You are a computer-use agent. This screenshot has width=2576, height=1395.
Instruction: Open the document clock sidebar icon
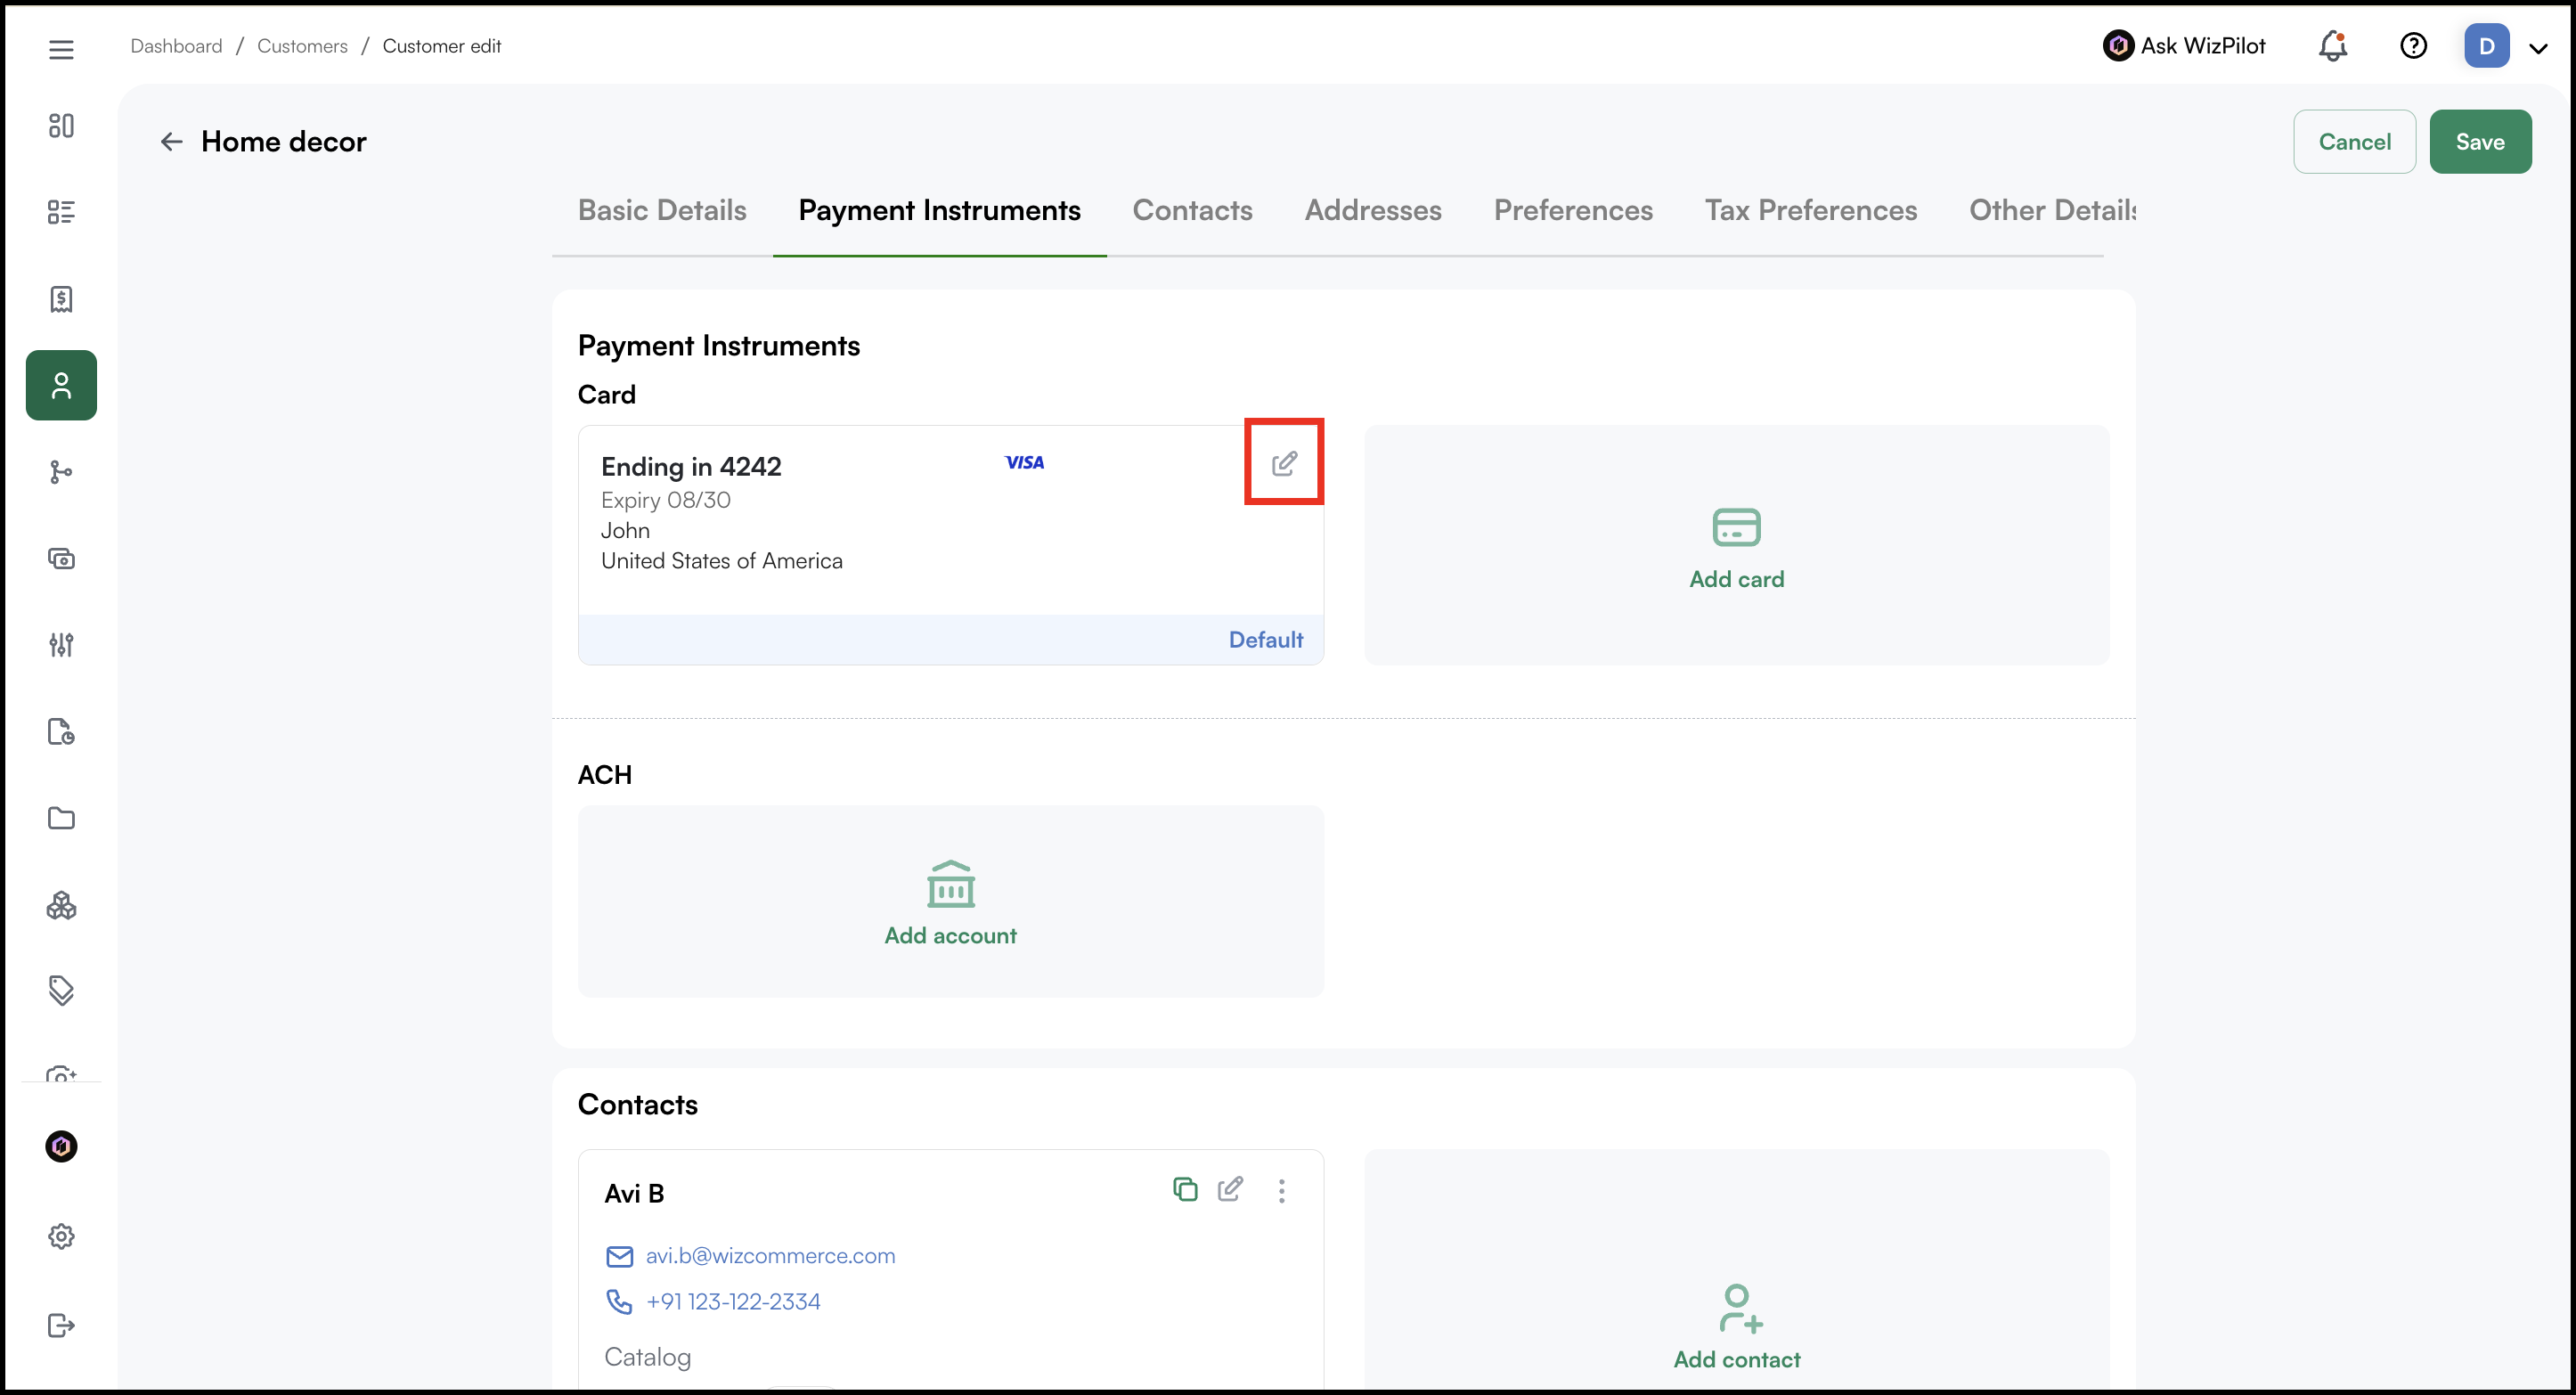click(61, 732)
